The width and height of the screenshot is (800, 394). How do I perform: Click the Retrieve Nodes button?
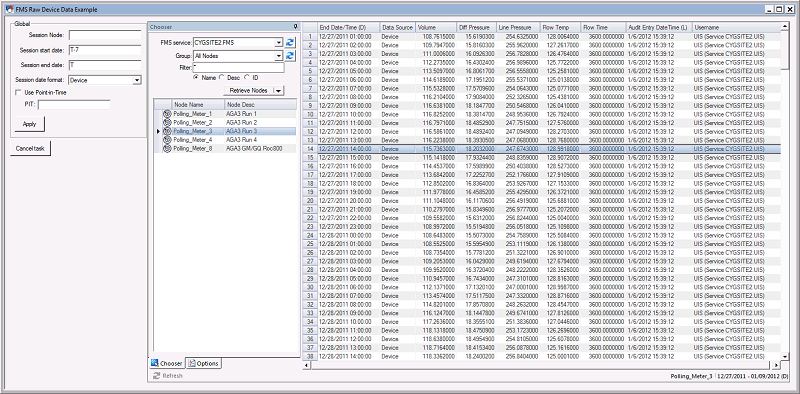[248, 90]
